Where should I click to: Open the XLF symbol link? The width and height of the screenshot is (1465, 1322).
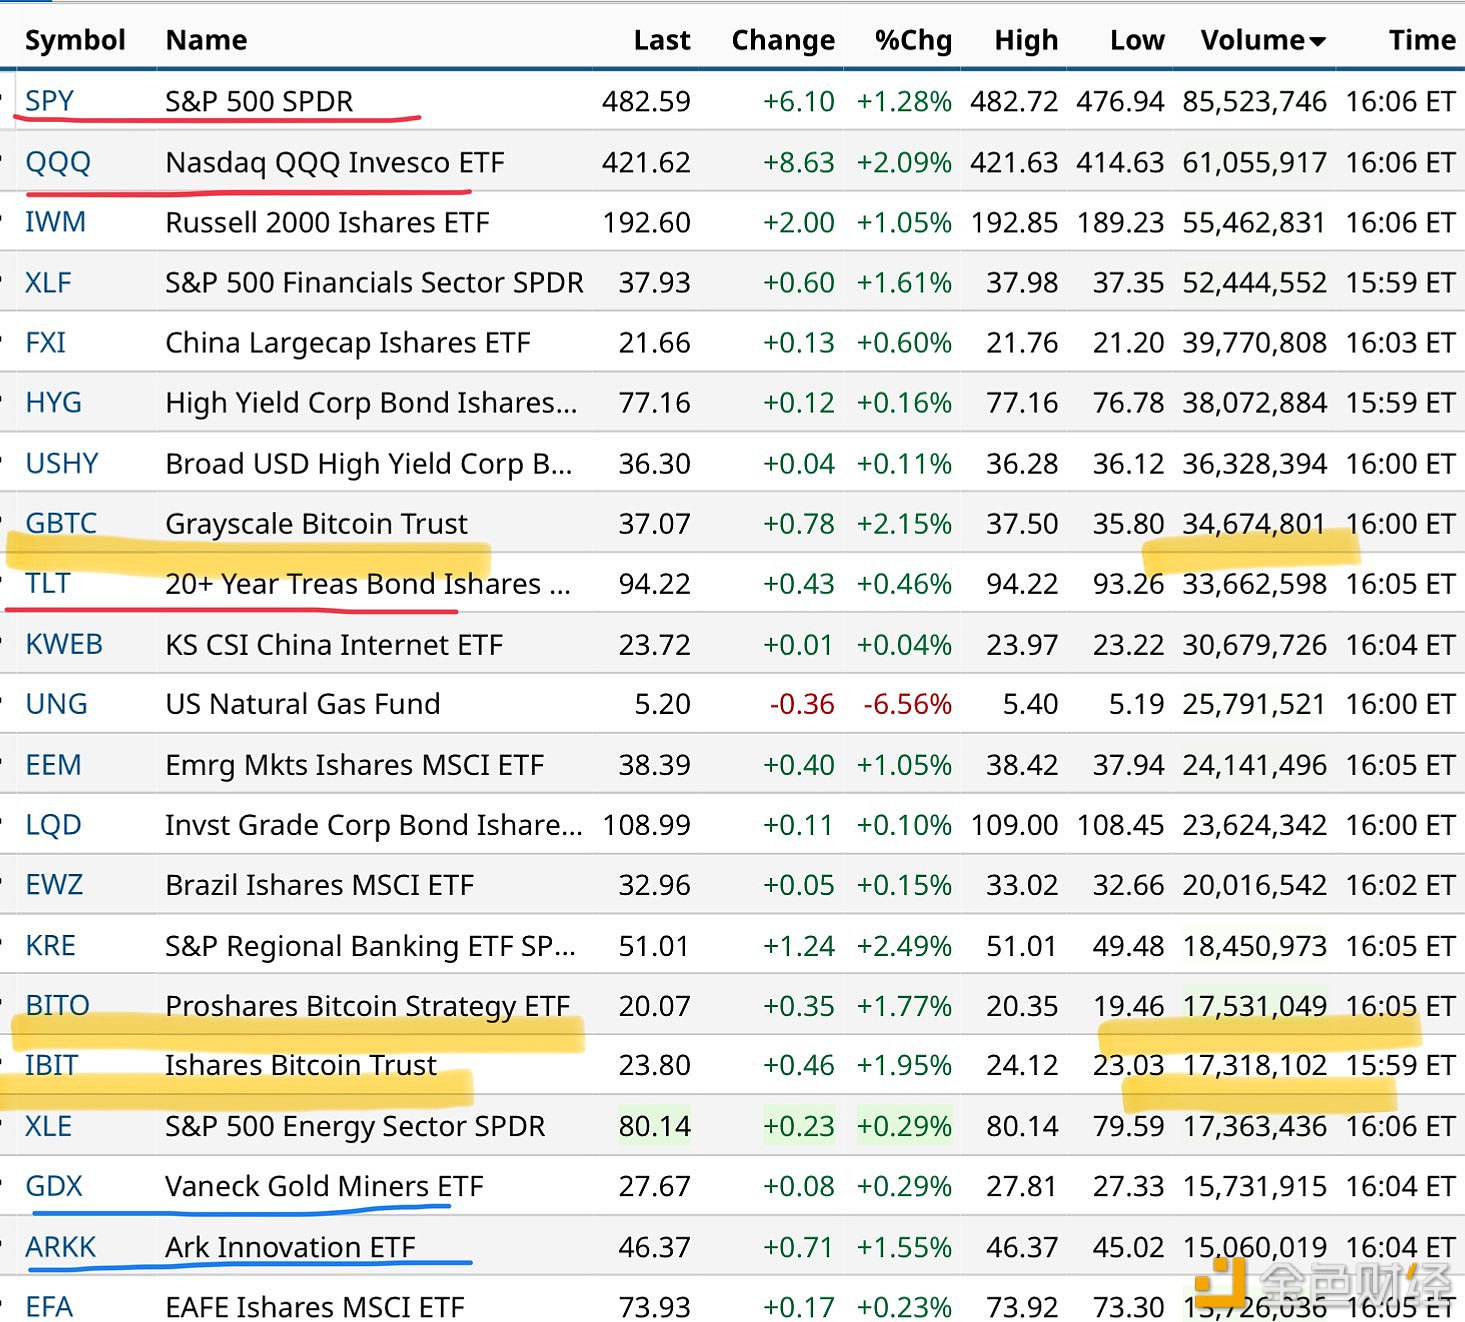[x=48, y=283]
